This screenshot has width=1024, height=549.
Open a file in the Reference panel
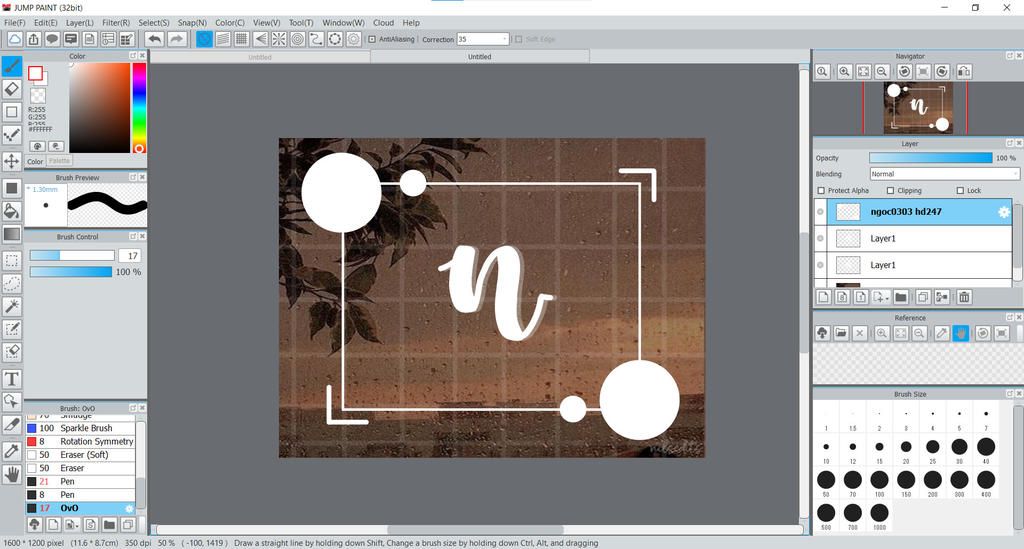click(840, 333)
